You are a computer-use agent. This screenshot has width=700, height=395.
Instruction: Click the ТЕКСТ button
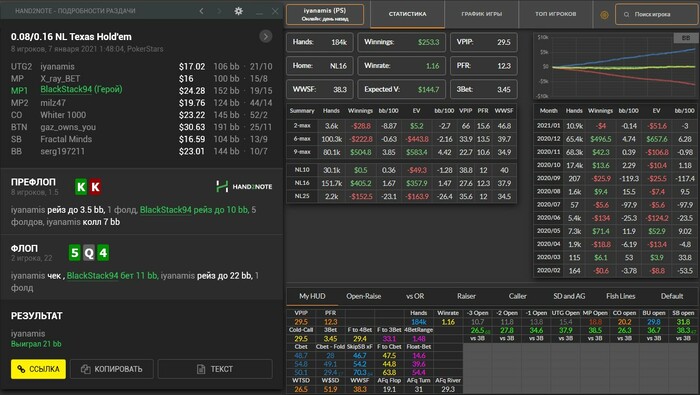pos(215,369)
